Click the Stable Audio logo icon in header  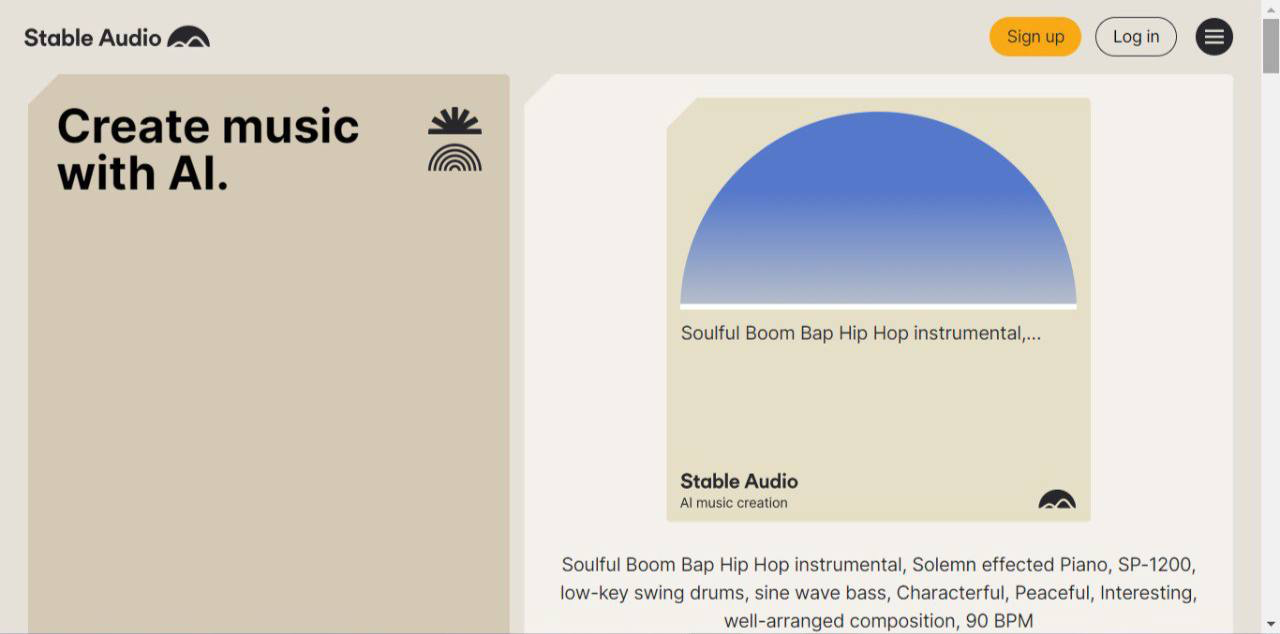tap(188, 38)
